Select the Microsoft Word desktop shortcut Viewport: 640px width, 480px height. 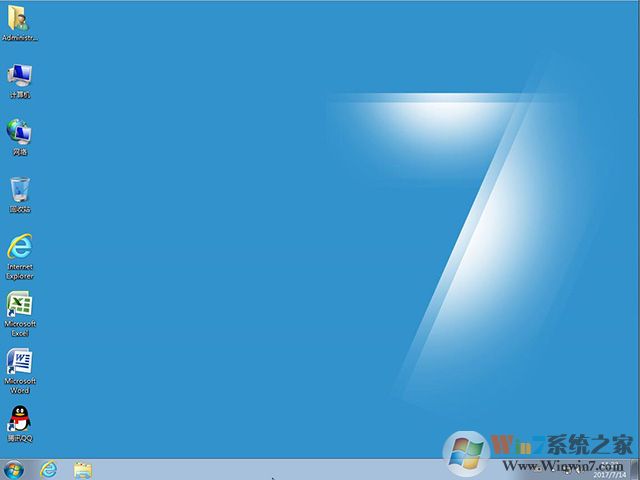[20, 361]
